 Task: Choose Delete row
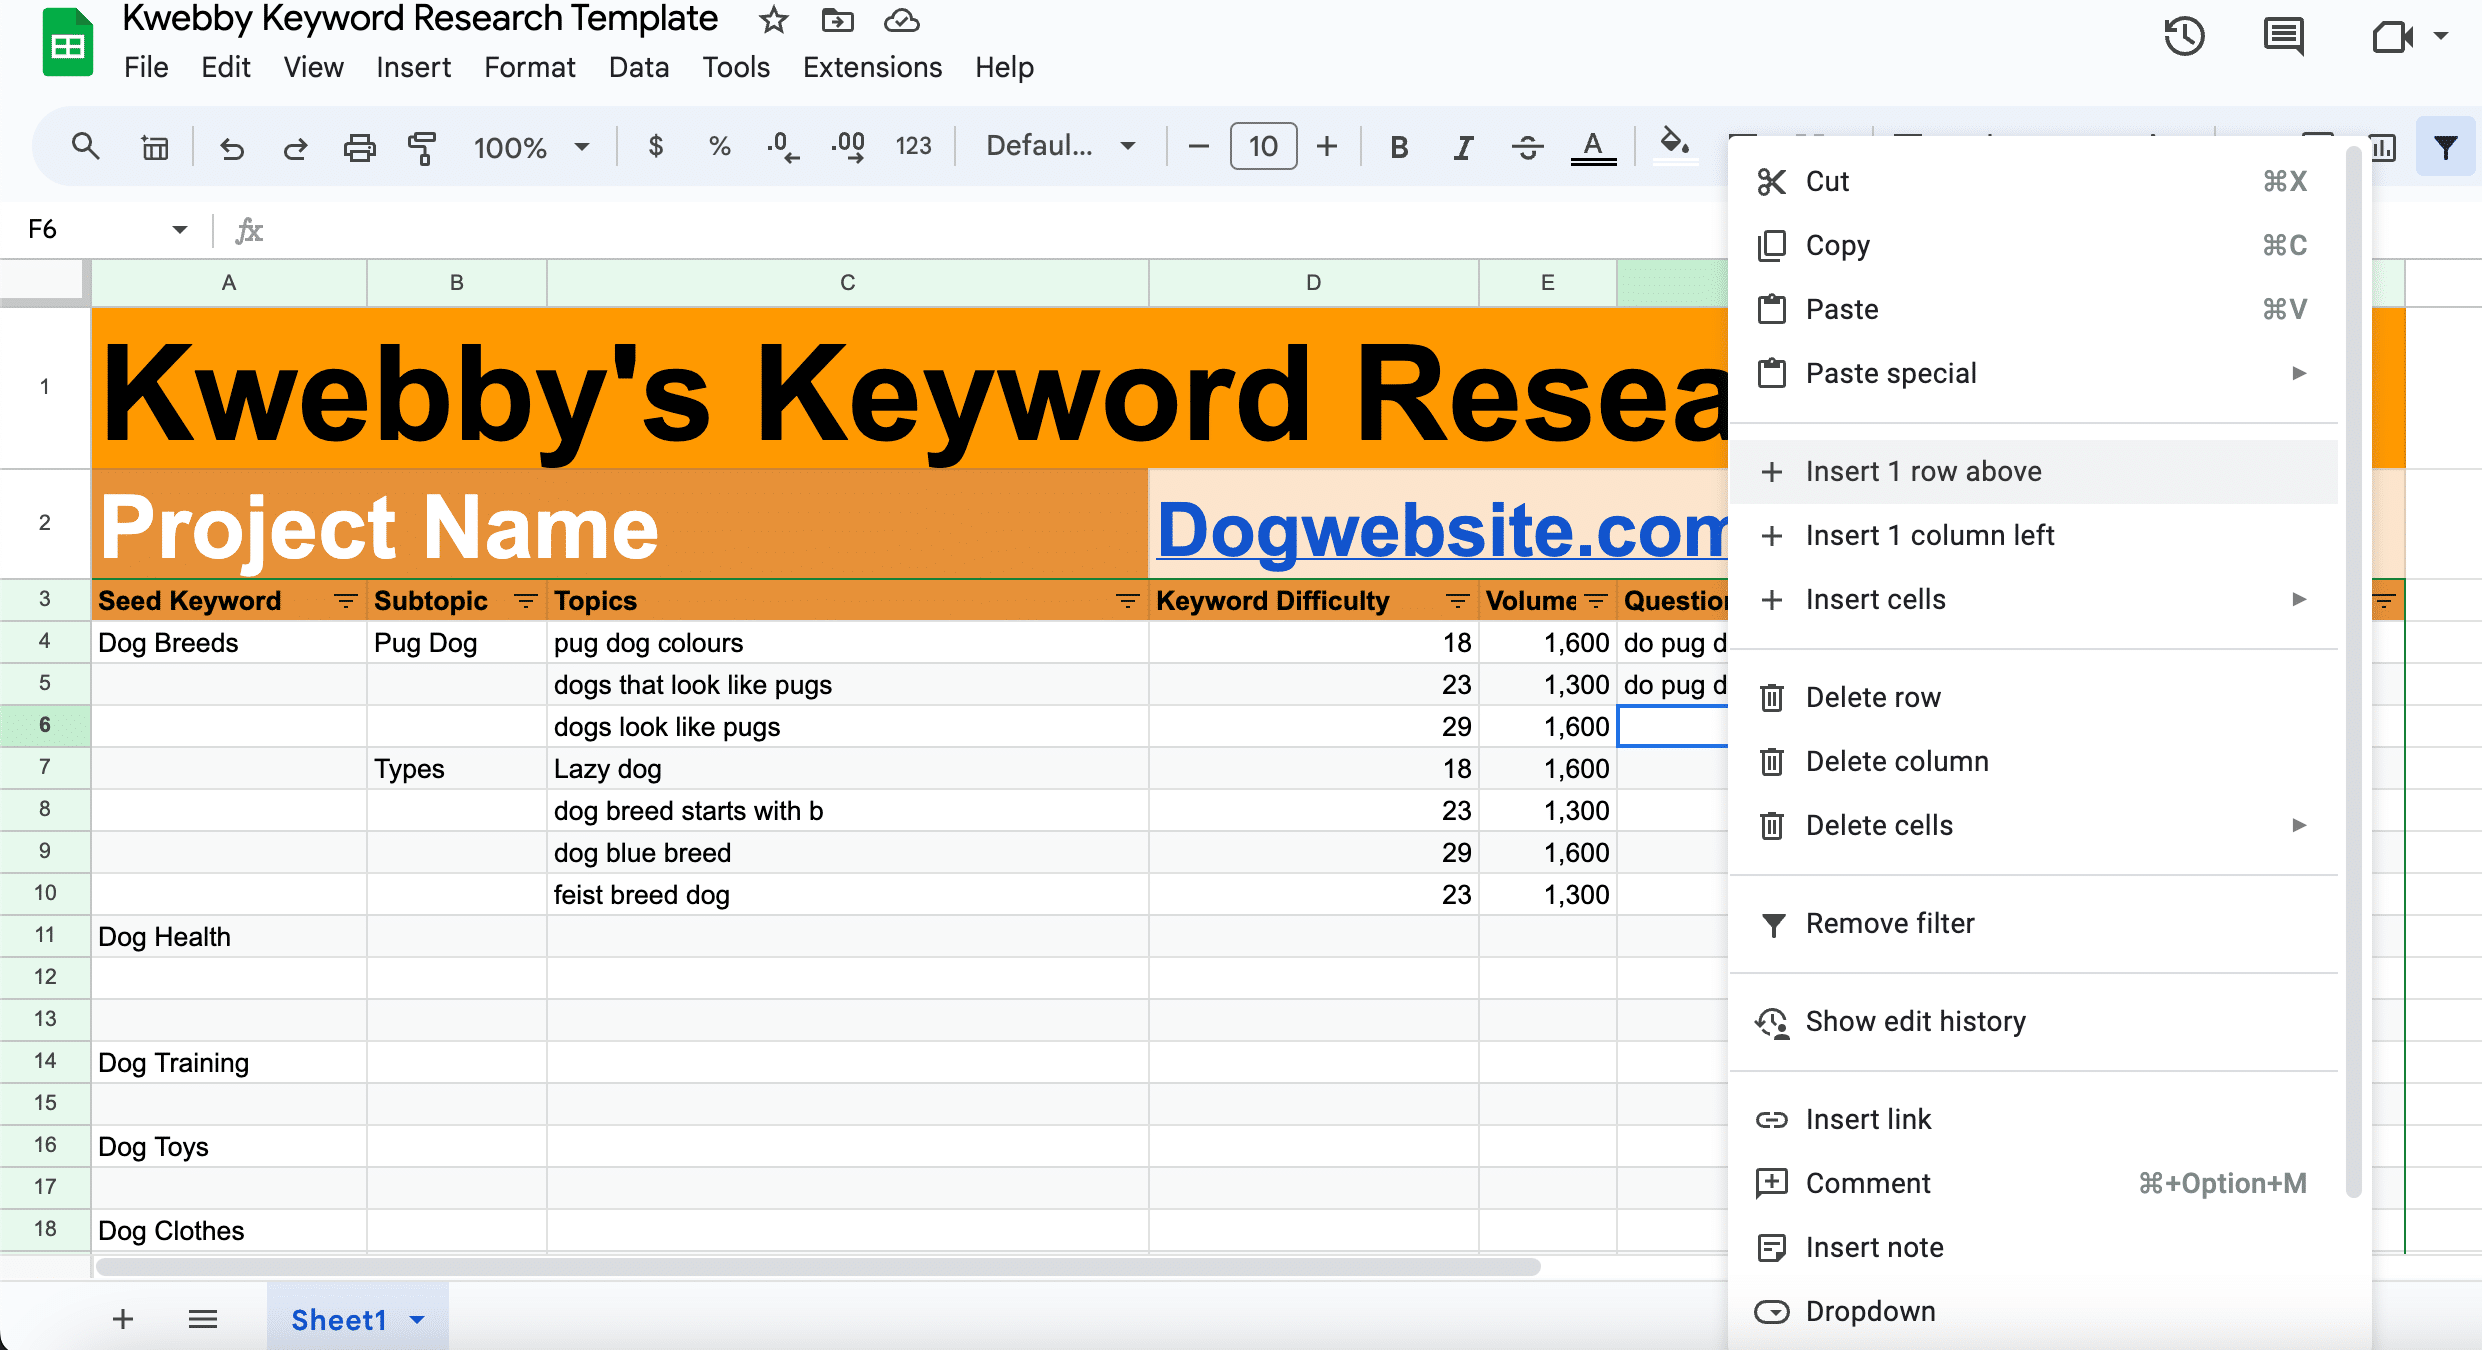[2033, 697]
